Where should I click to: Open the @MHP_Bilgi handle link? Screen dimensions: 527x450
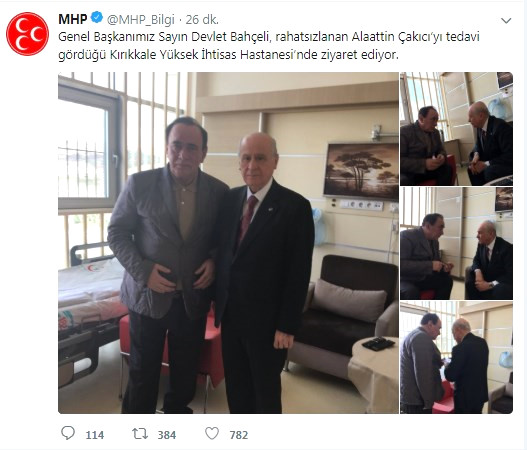point(140,20)
